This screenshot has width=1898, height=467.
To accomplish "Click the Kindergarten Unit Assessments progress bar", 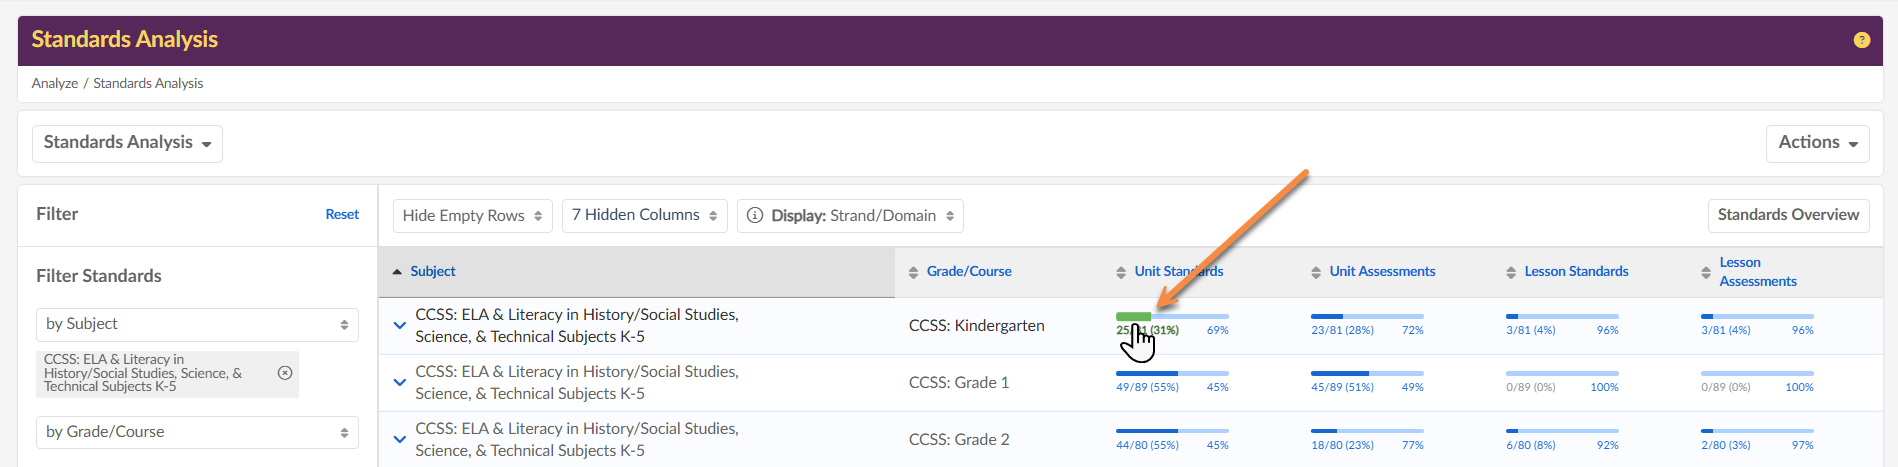I will click(x=1366, y=317).
